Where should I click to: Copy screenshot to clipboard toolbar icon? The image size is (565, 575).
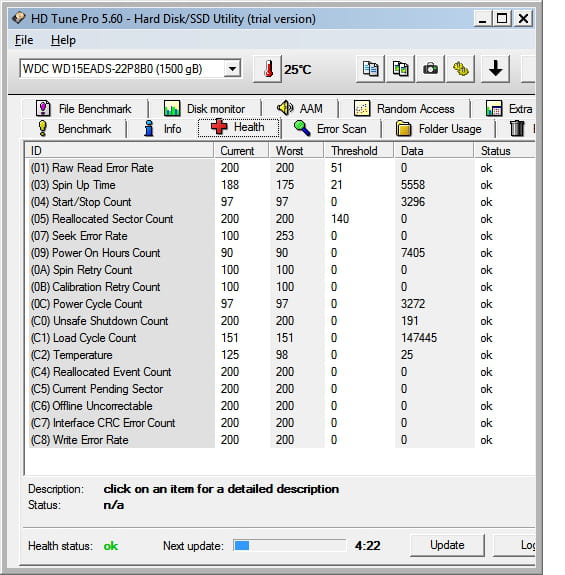pos(400,69)
